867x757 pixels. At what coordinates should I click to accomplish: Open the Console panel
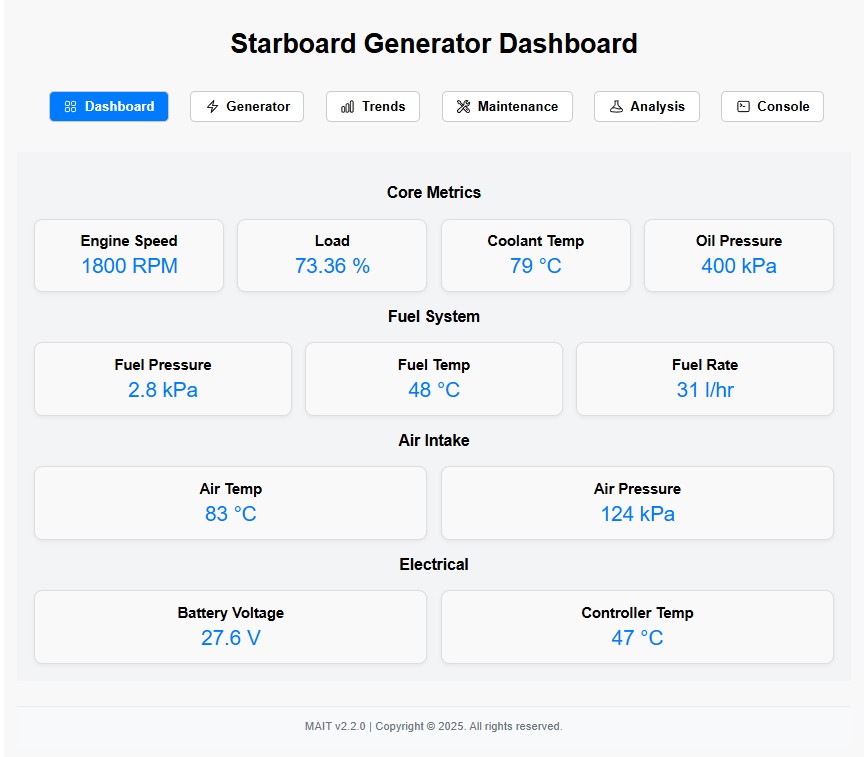[x=772, y=106]
